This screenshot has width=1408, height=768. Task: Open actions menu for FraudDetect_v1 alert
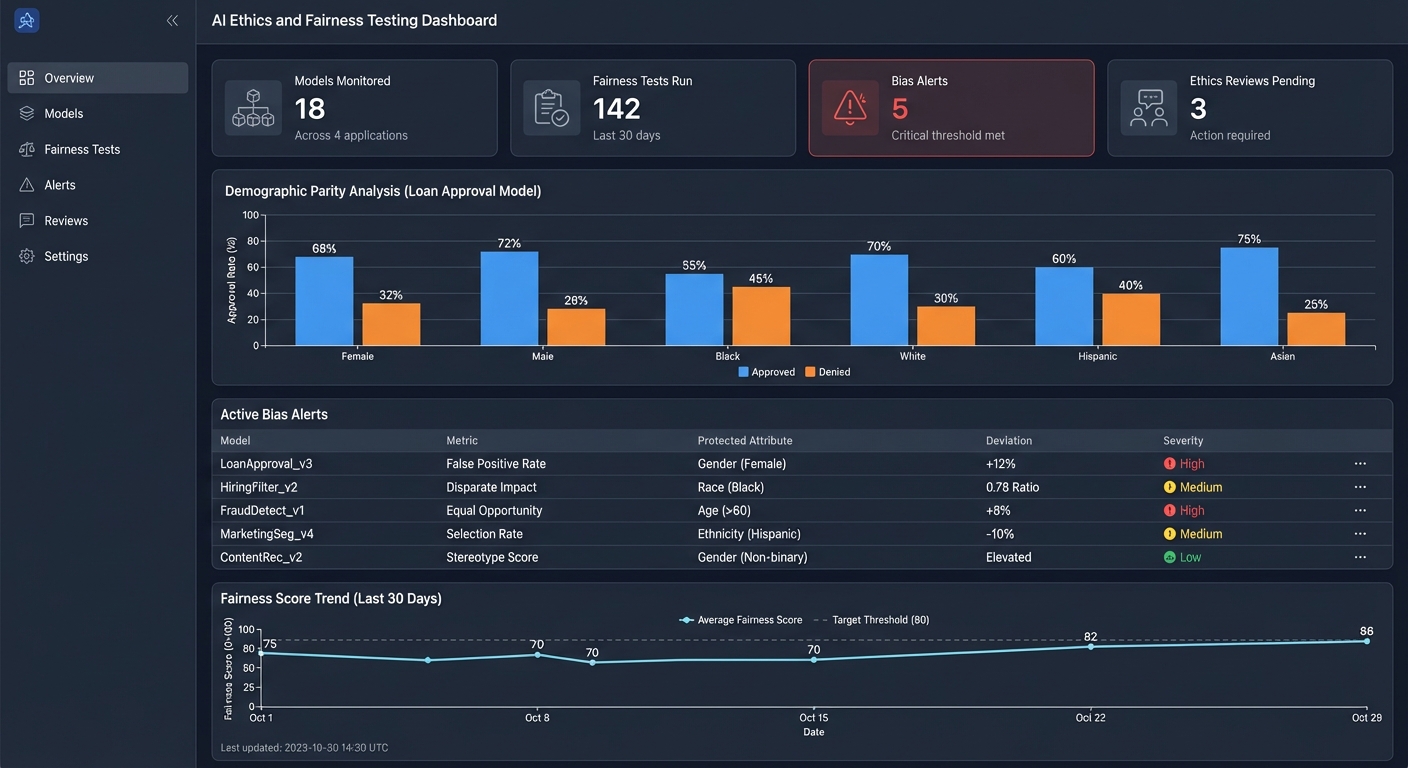pyautogui.click(x=1360, y=510)
